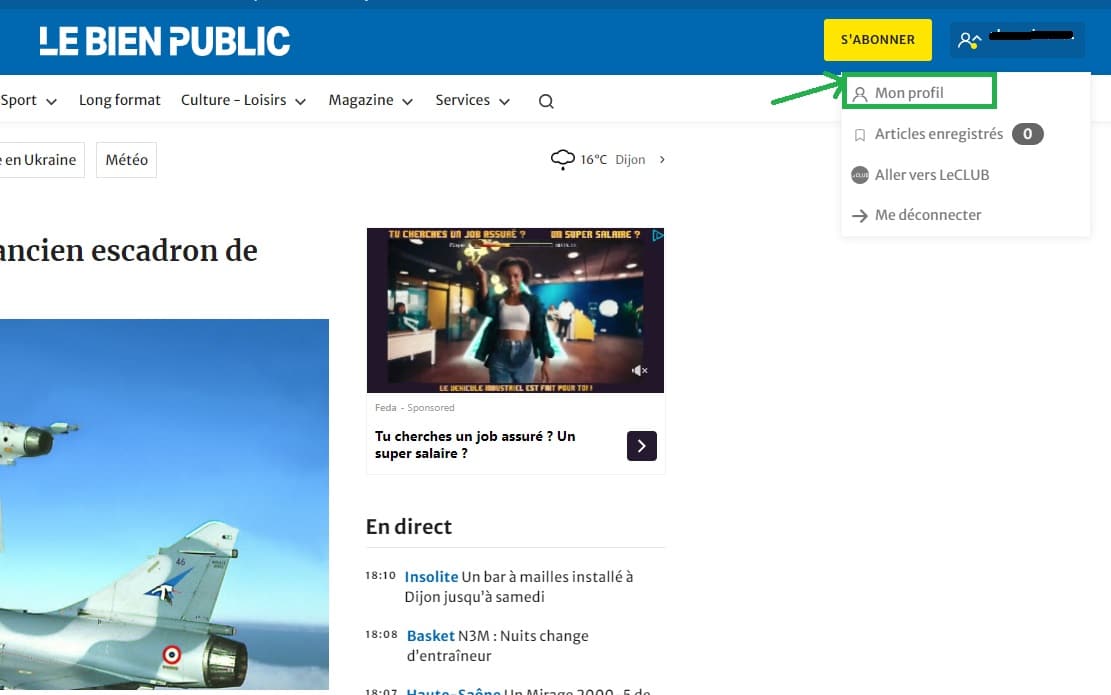Click the user account icon in header
This screenshot has width=1111, height=695.
pos(969,40)
